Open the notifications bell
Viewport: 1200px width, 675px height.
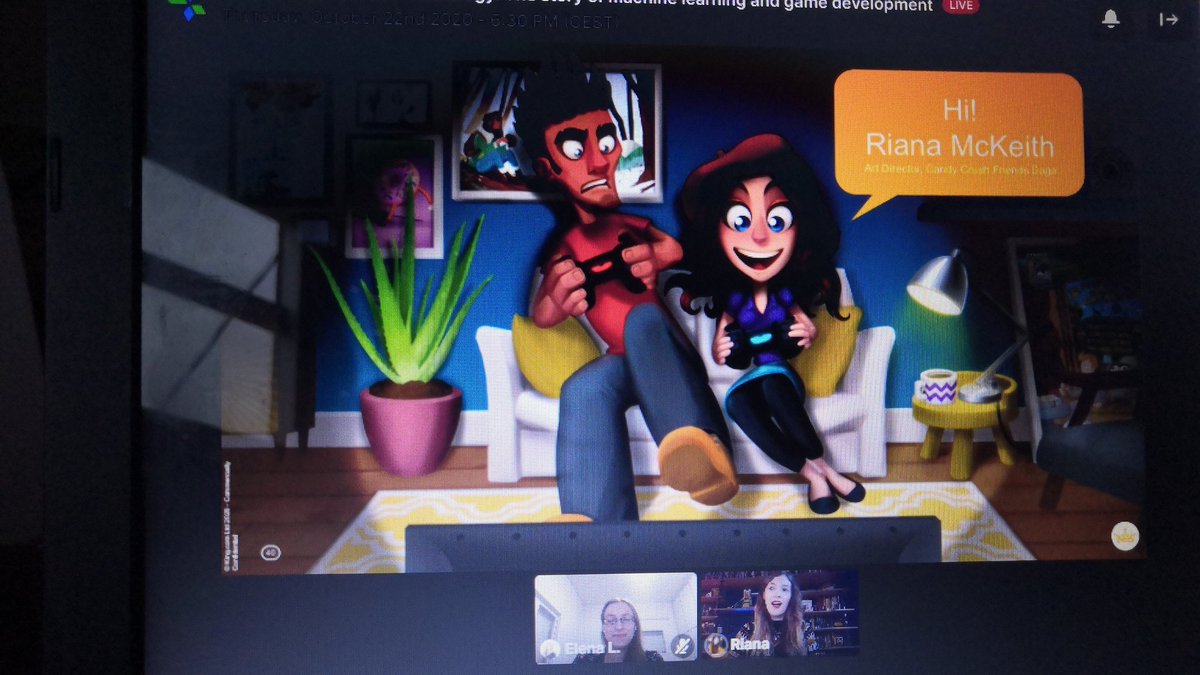click(1111, 18)
